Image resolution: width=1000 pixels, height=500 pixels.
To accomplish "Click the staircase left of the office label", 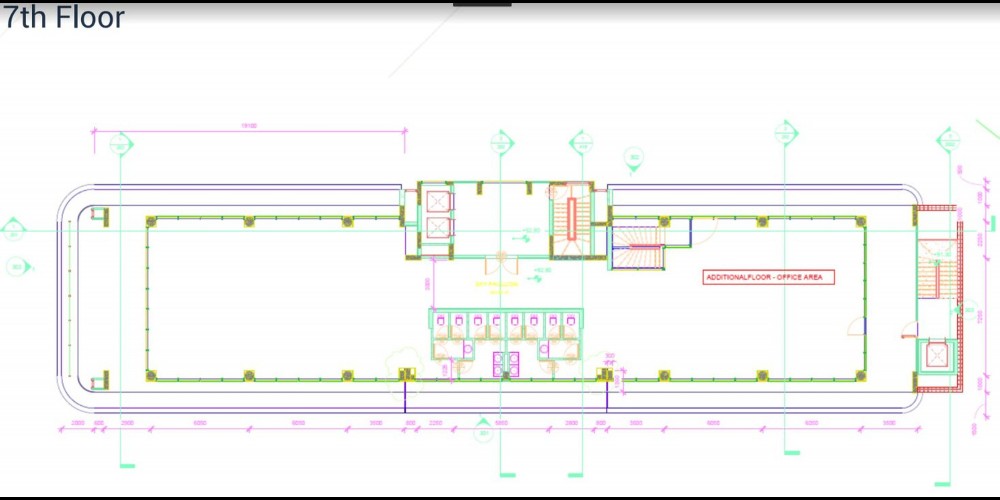I will click(638, 249).
